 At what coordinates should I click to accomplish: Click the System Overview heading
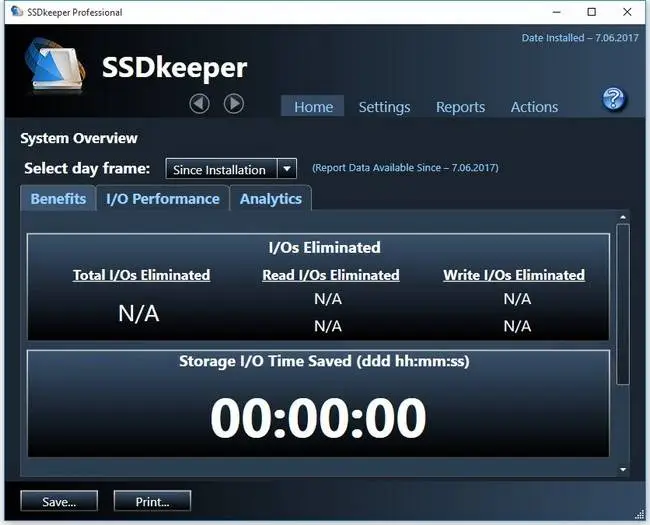click(79, 138)
